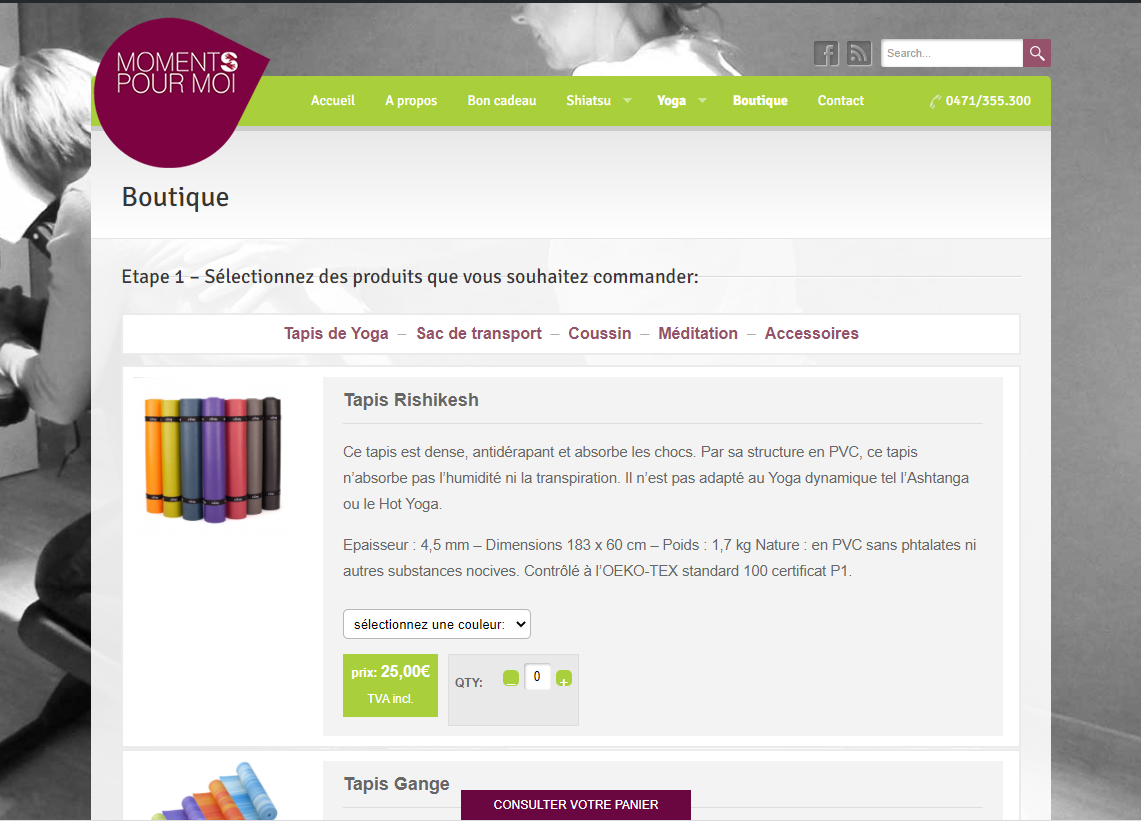
Task: Jump to the Accessoires category
Action: pyautogui.click(x=811, y=333)
